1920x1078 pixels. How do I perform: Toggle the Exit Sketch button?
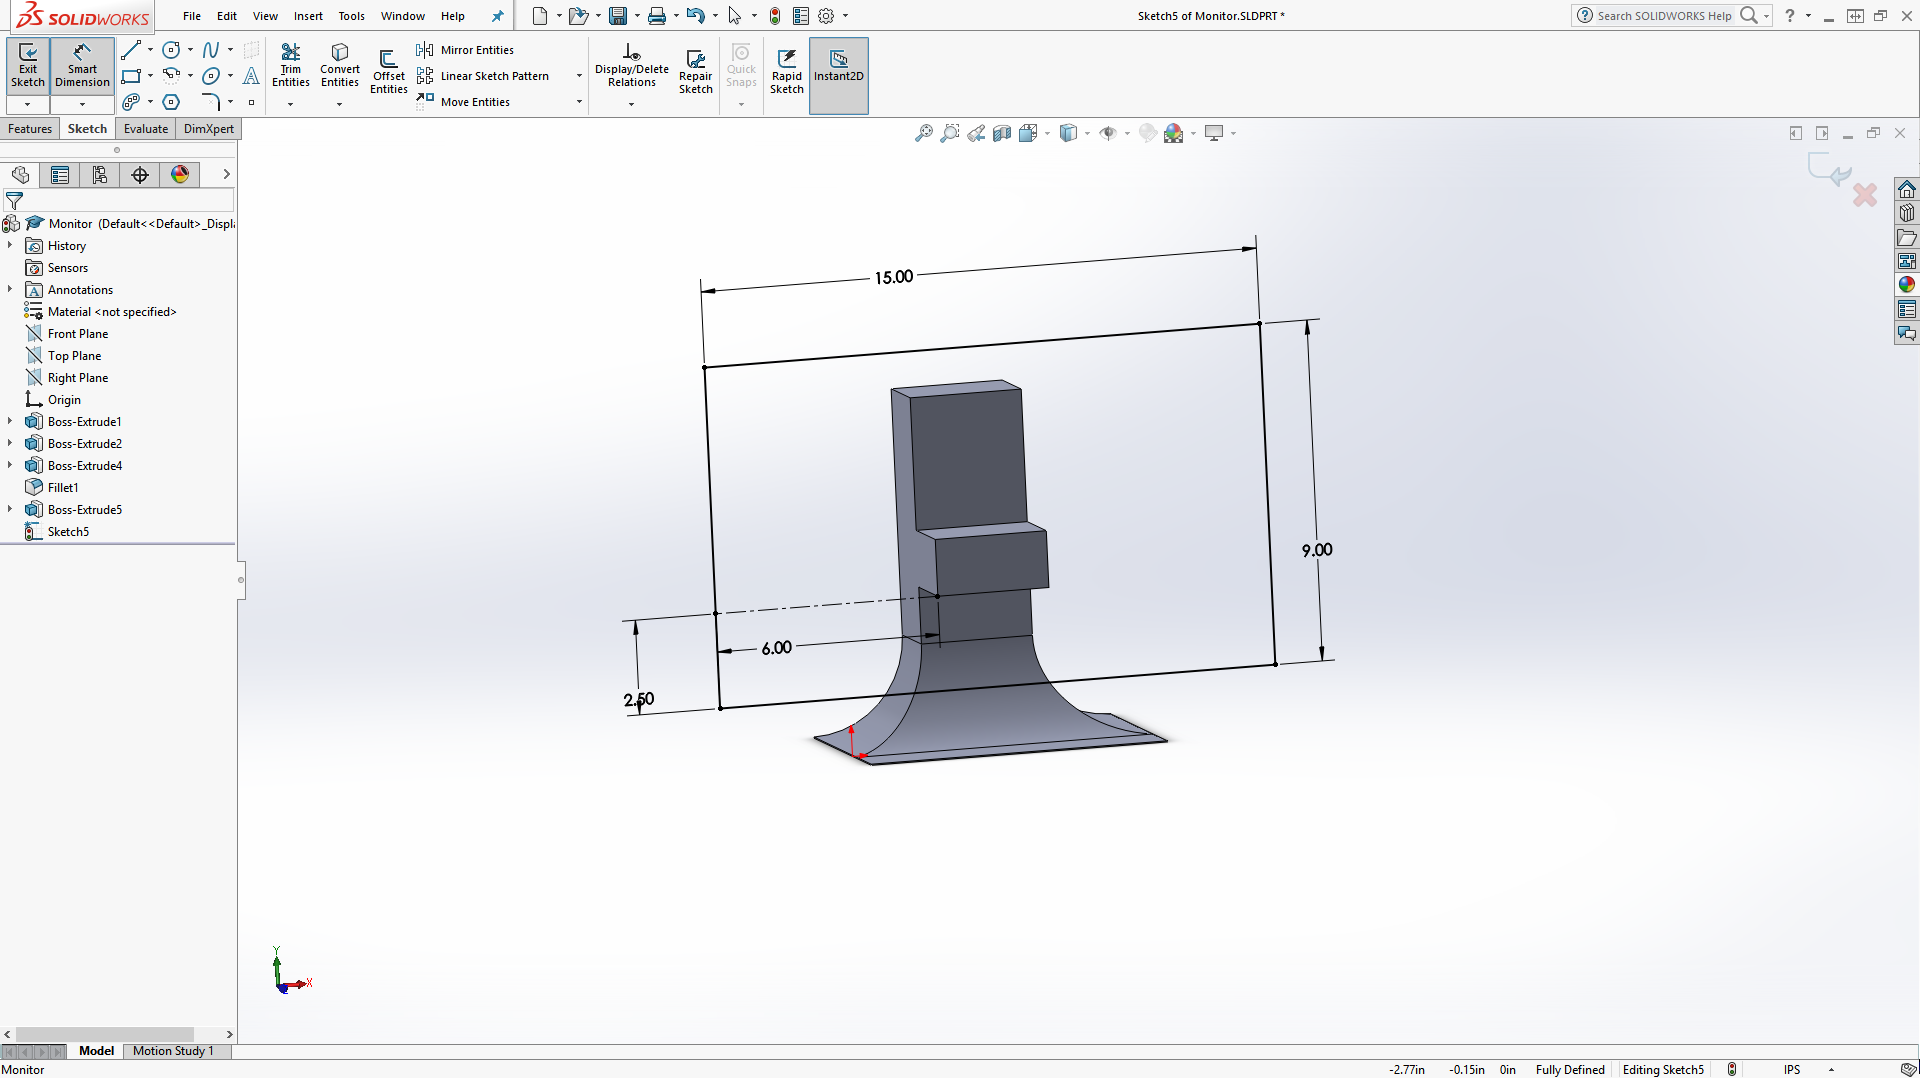(x=28, y=65)
